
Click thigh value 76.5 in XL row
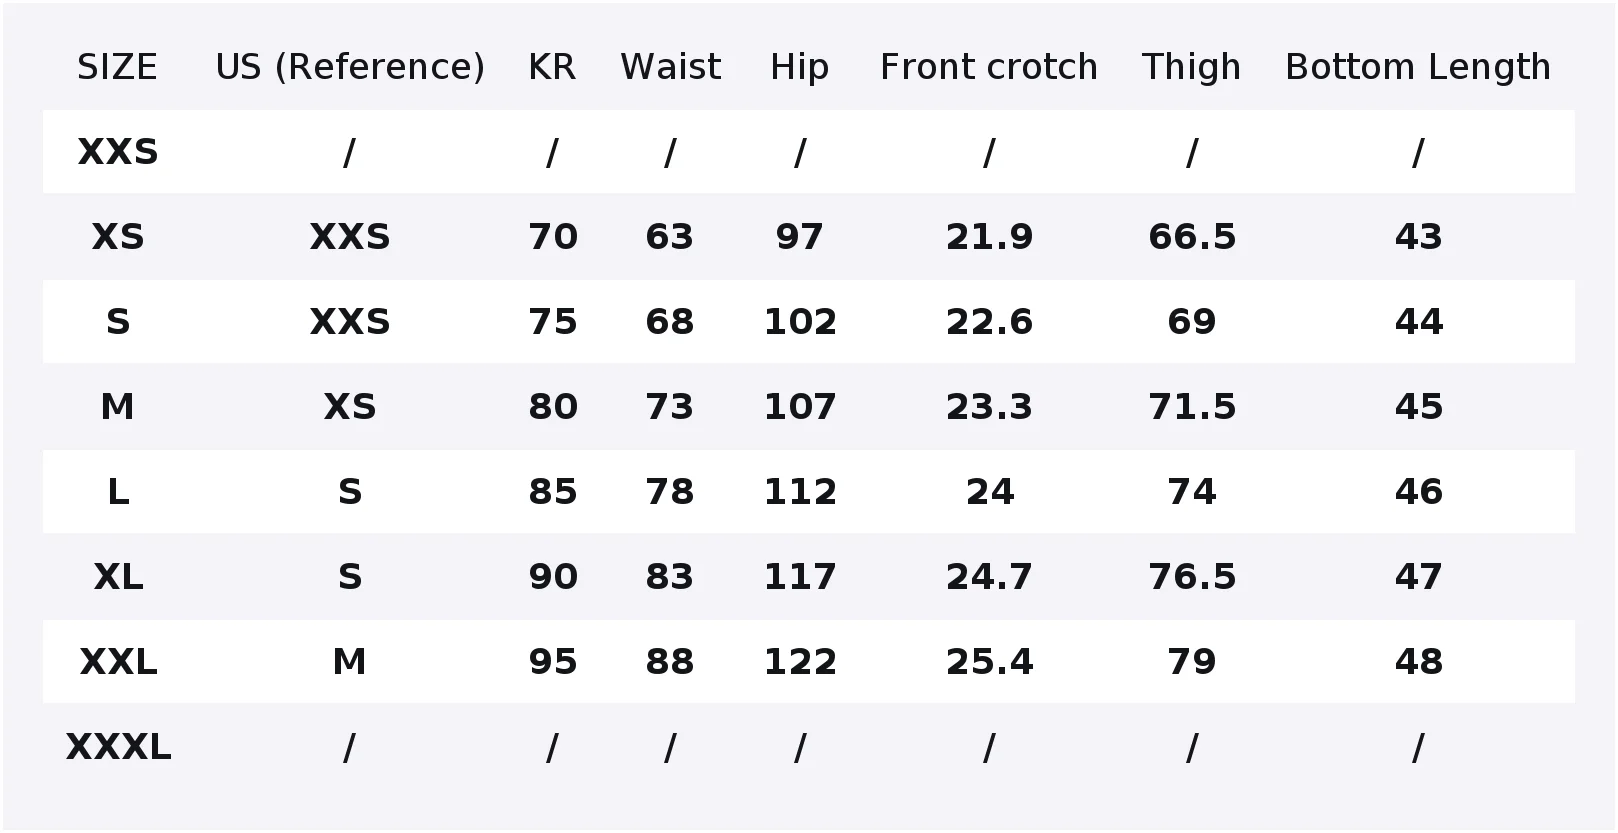tap(1192, 577)
